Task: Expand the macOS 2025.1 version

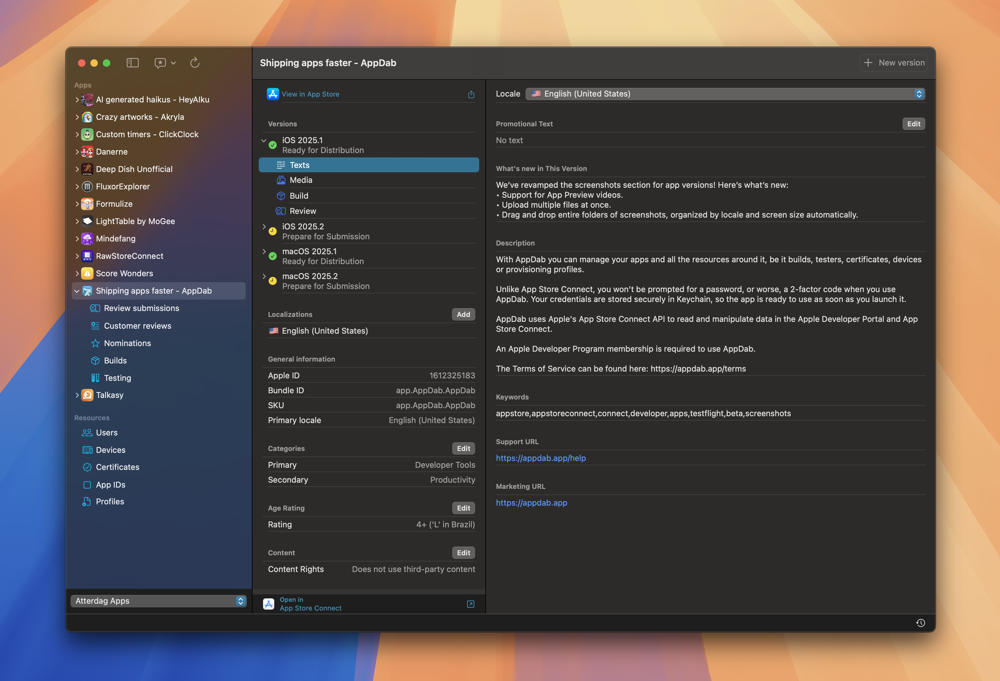Action: click(264, 251)
